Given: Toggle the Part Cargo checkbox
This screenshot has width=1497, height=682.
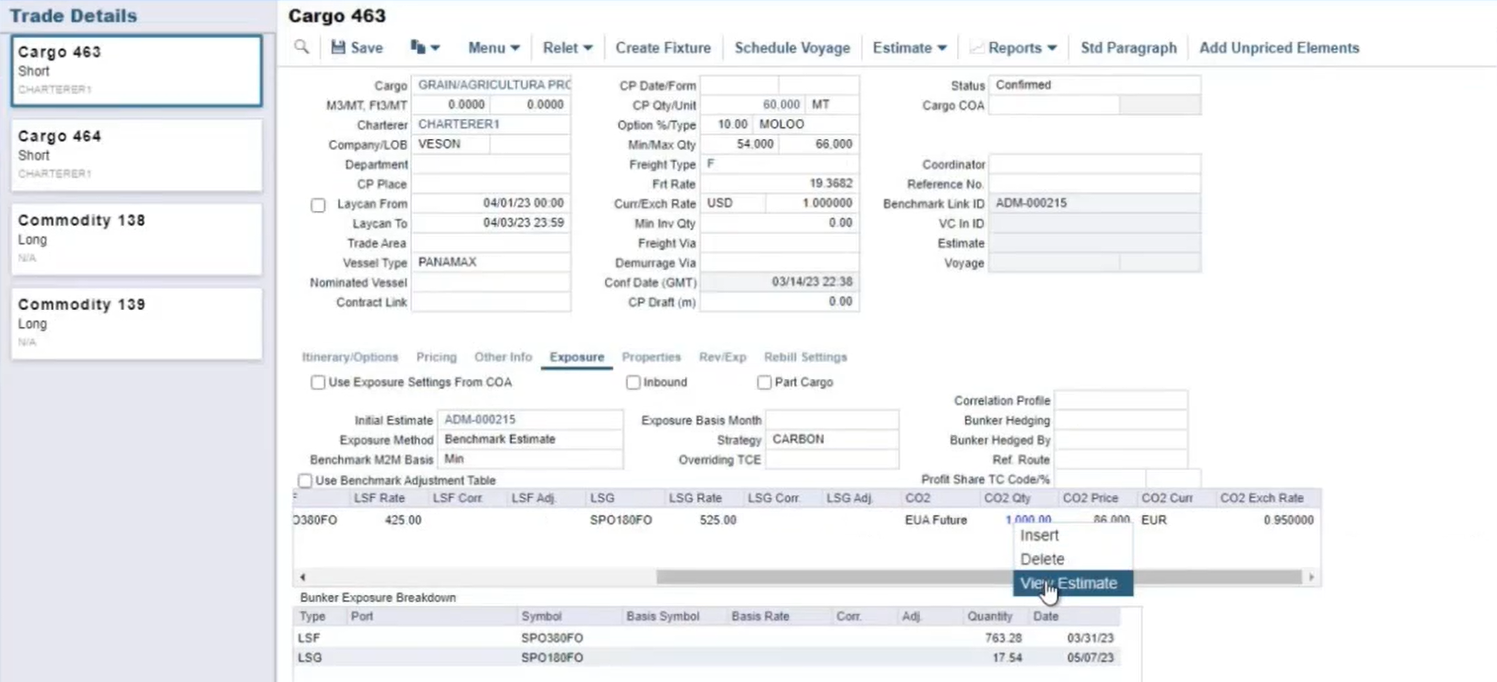Looking at the screenshot, I should tap(764, 382).
